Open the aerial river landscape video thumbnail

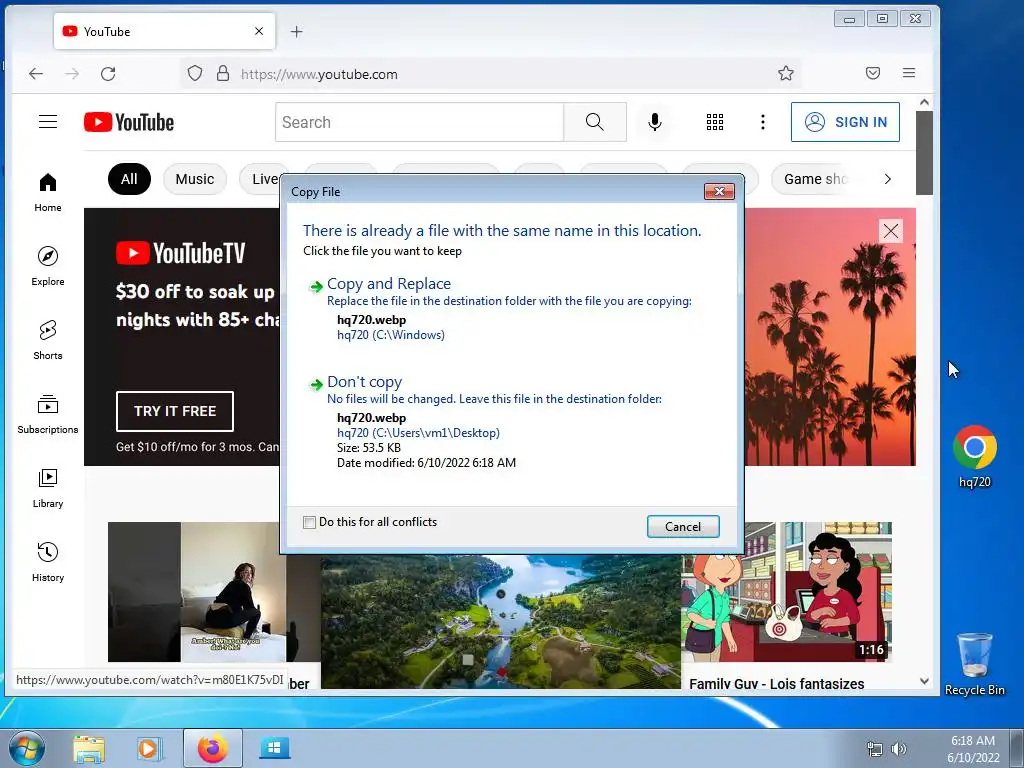pyautogui.click(x=501, y=621)
